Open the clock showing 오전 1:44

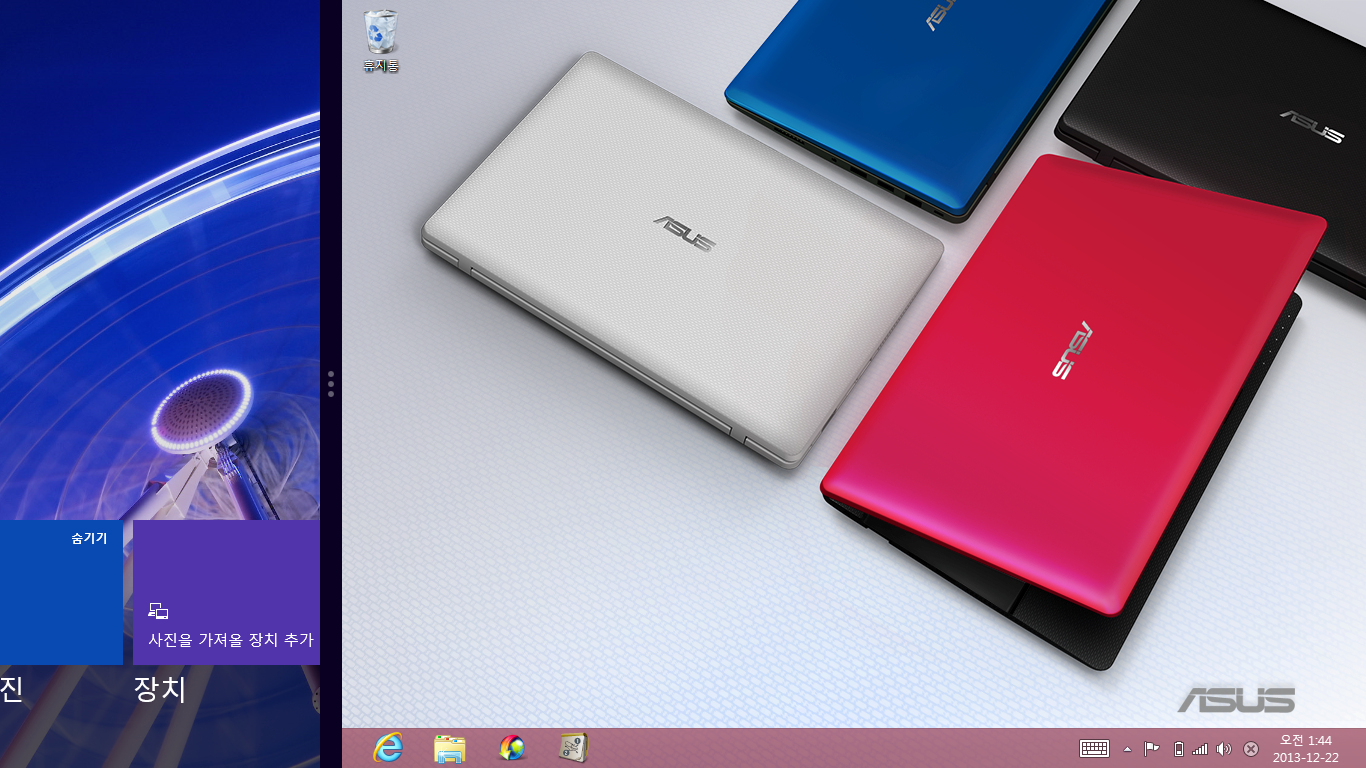click(1306, 748)
